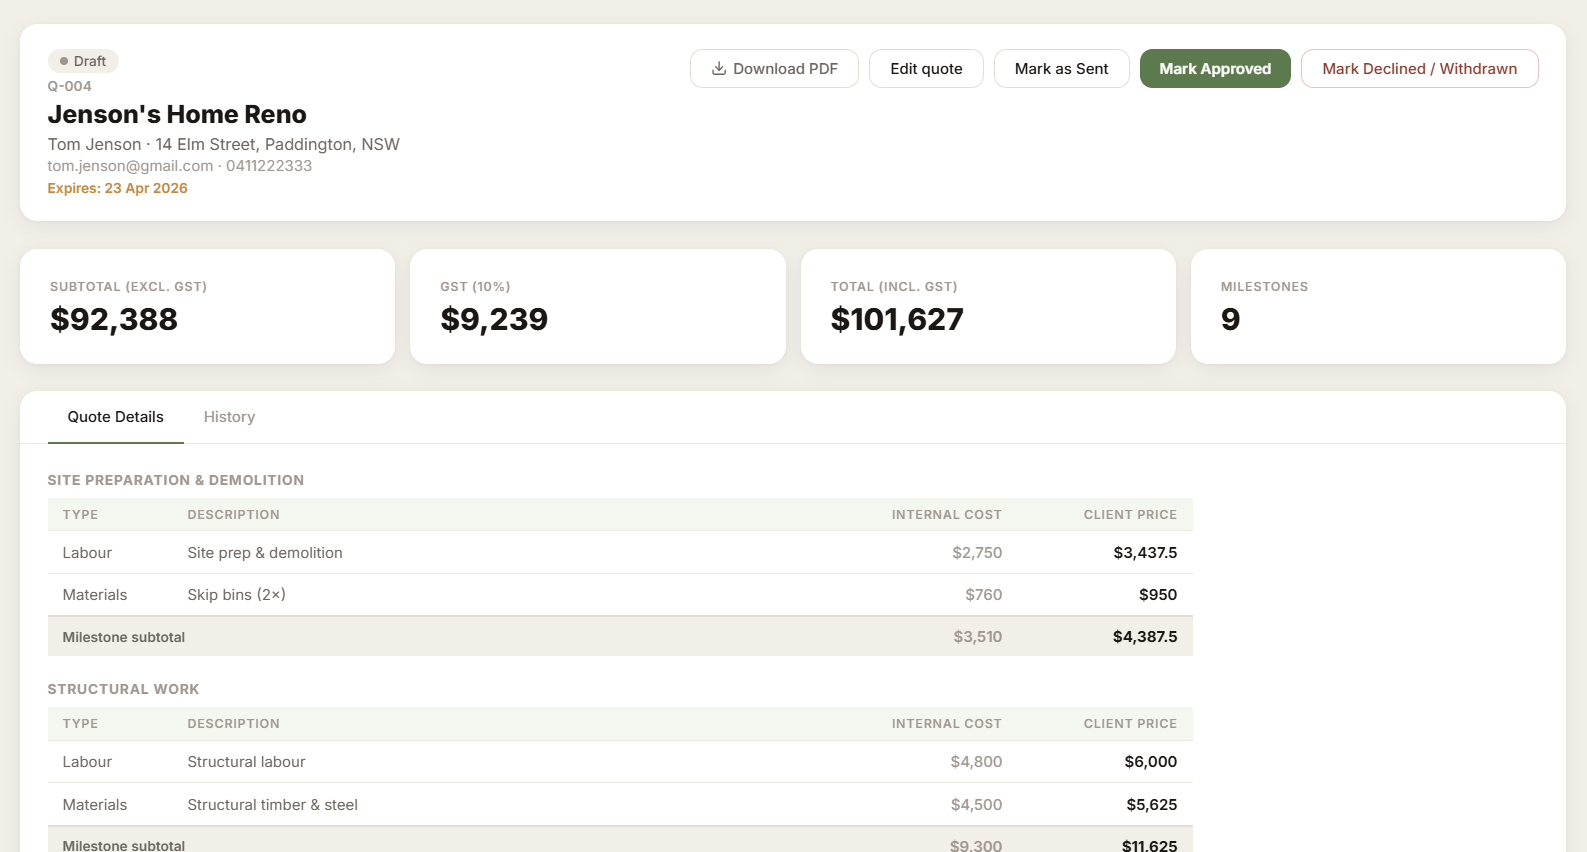This screenshot has height=852, width=1587.
Task: Click the milestone subtotal internal cost $3,510
Action: tap(977, 637)
